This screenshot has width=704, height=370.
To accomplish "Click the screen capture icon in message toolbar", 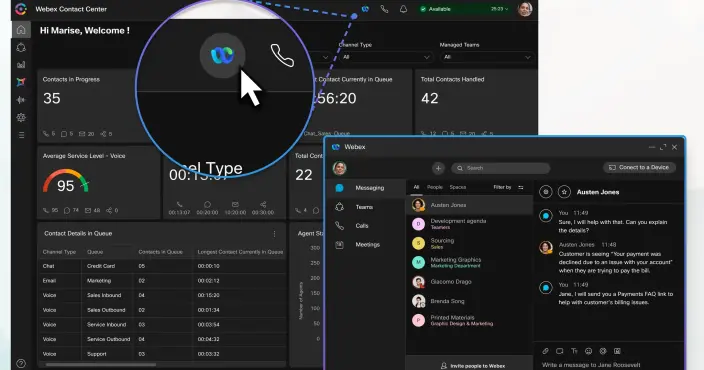I will (x=560, y=351).
